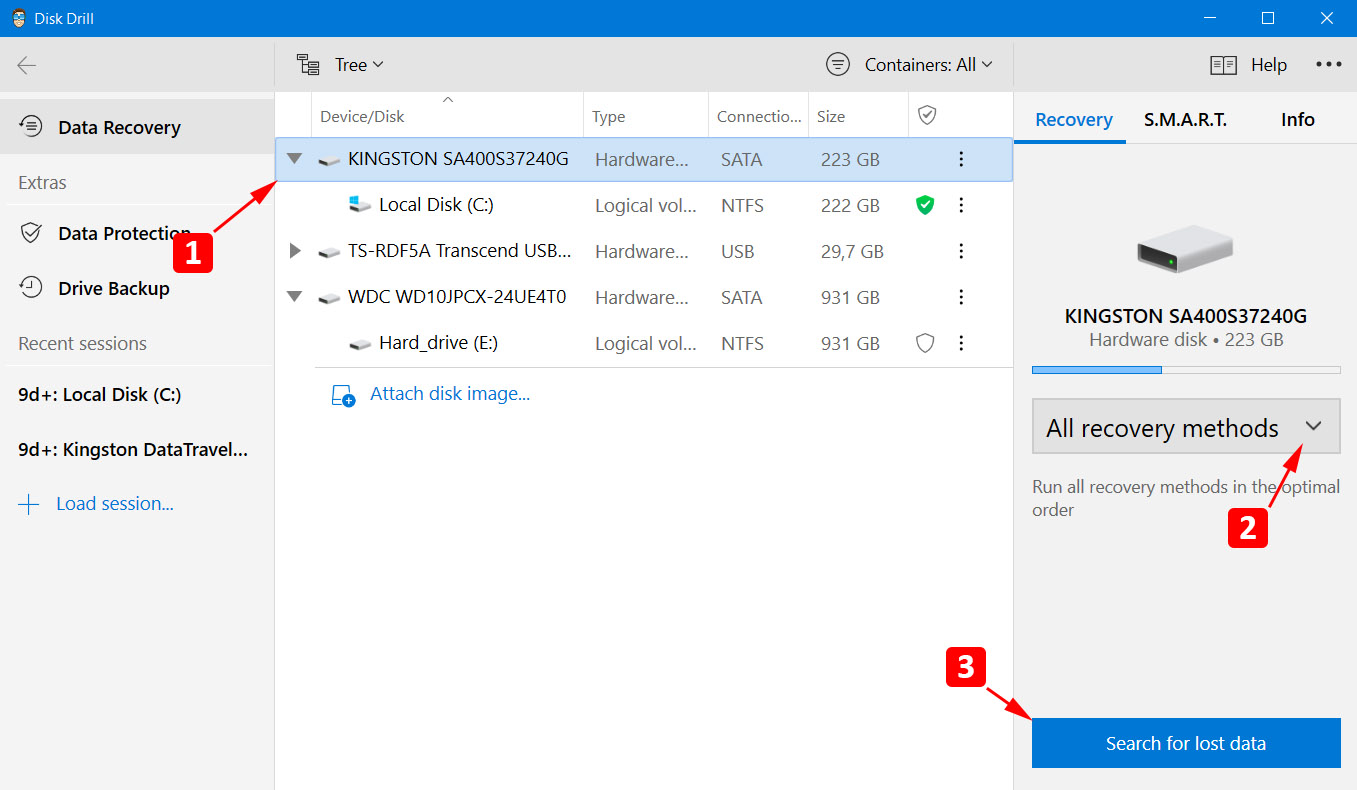Click the plus icon next to Load session
This screenshot has height=790, width=1357.
[x=29, y=504]
